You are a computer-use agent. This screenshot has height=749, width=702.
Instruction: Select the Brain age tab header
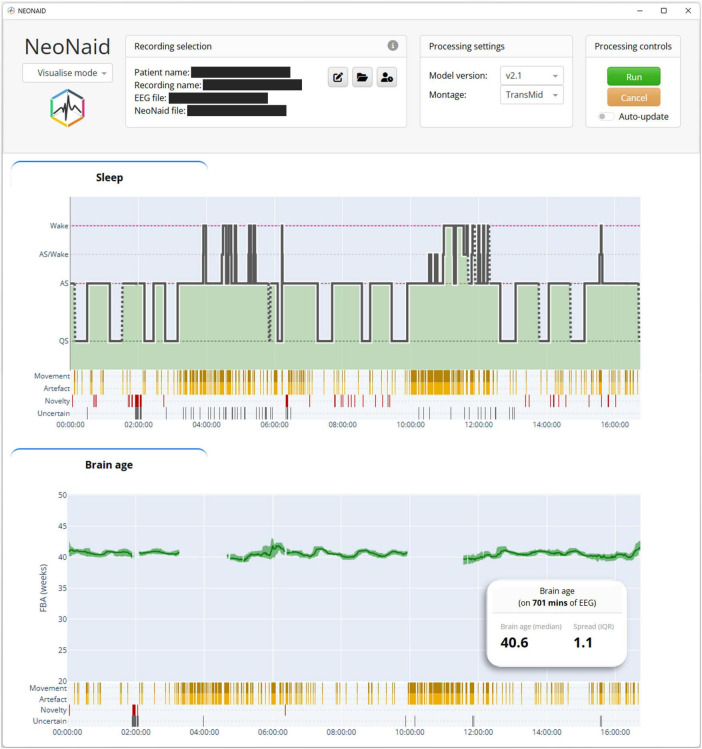point(109,465)
